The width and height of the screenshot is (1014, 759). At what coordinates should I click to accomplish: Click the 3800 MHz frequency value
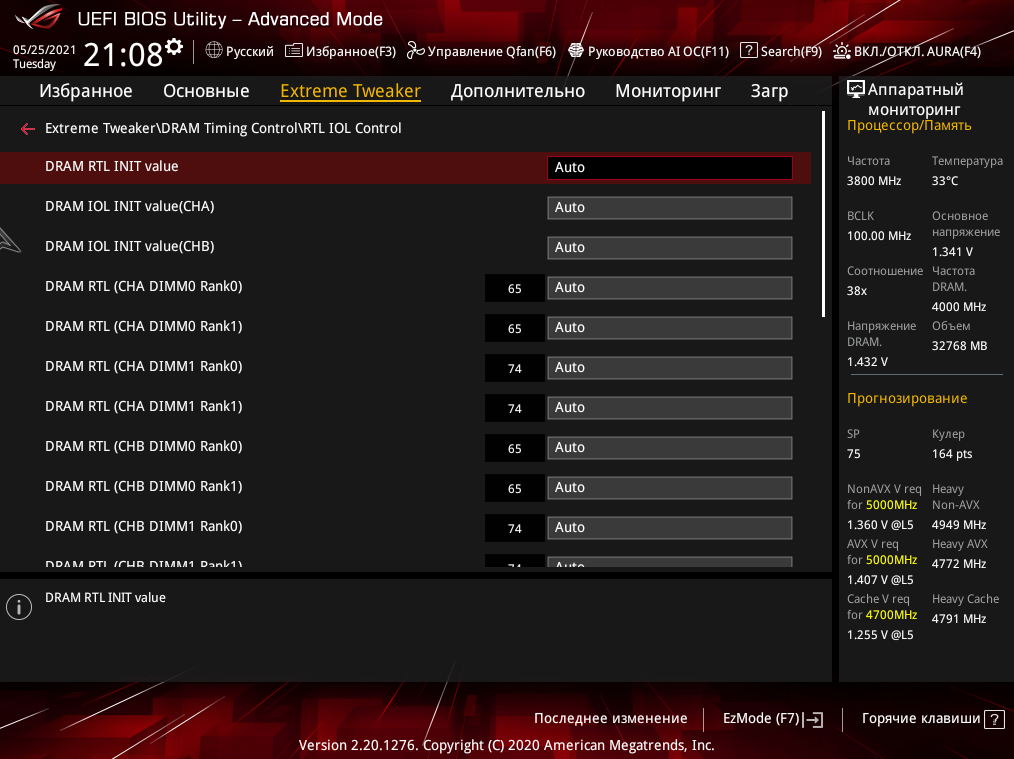pyautogui.click(x=874, y=181)
